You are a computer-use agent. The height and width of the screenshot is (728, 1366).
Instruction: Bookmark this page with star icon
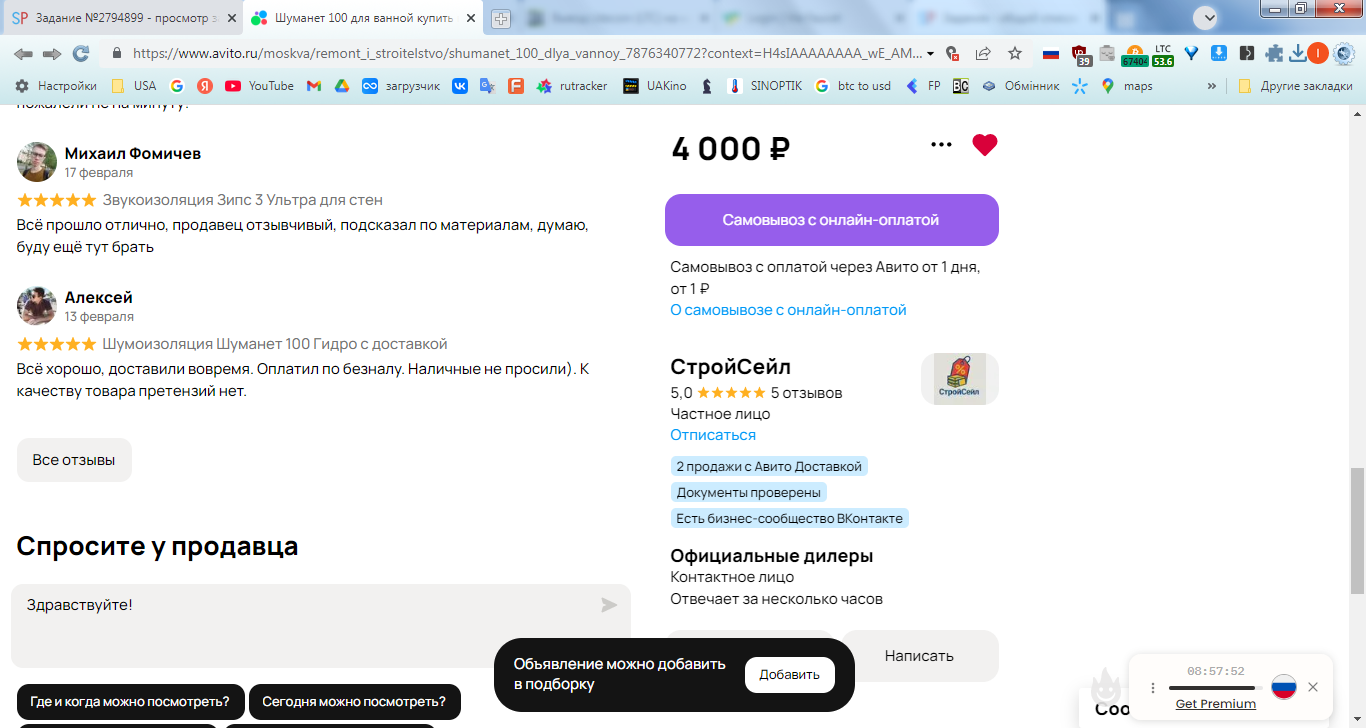(1015, 53)
